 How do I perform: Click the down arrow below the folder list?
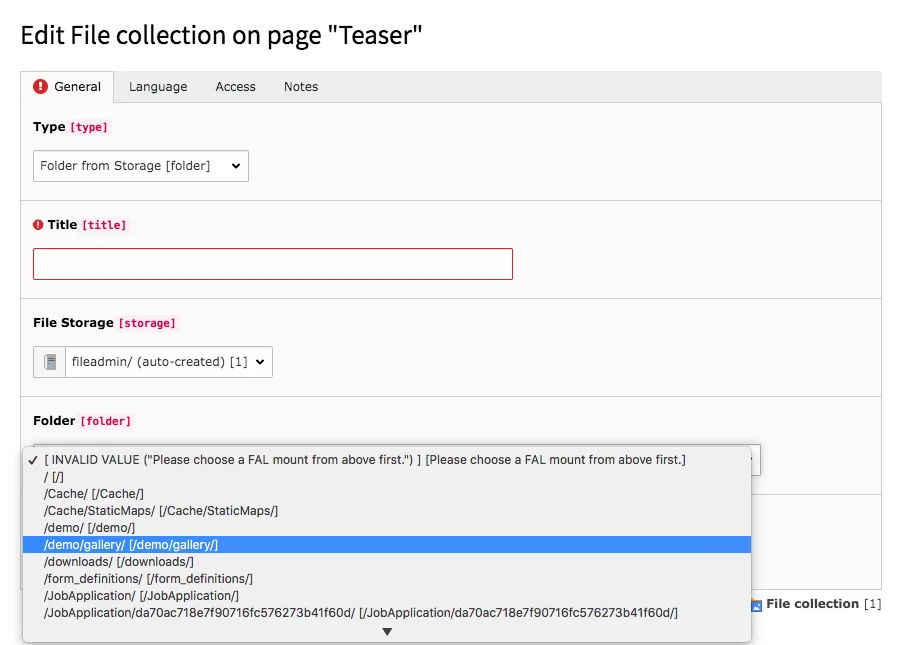(x=387, y=631)
